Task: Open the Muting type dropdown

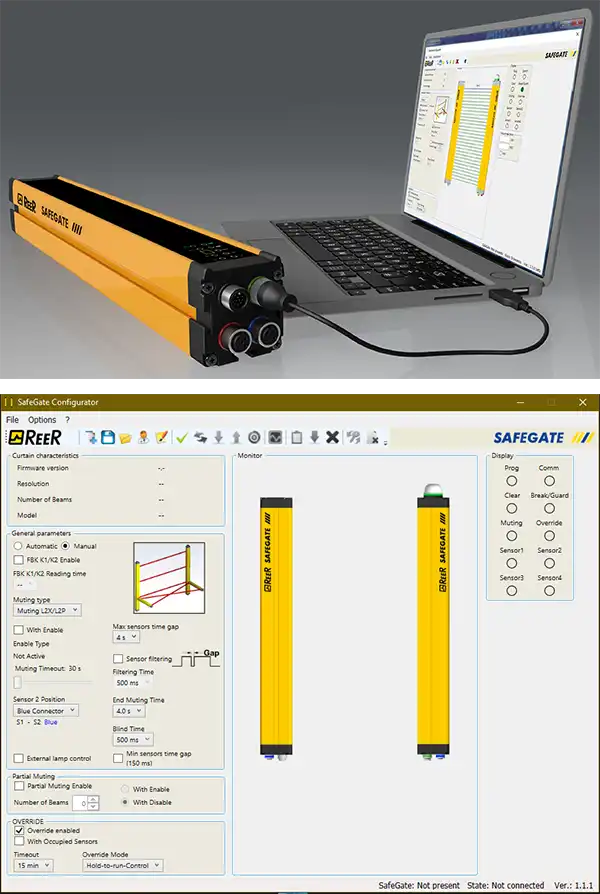Action: pyautogui.click(x=47, y=611)
